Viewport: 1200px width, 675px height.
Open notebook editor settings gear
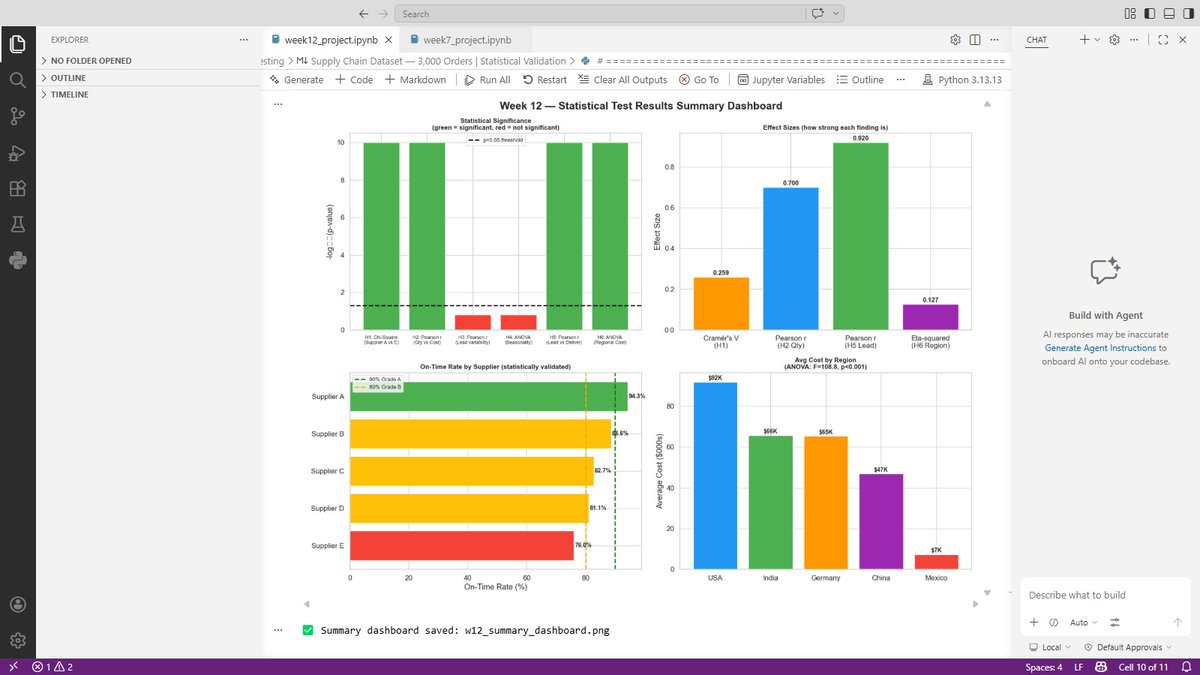tap(956, 40)
